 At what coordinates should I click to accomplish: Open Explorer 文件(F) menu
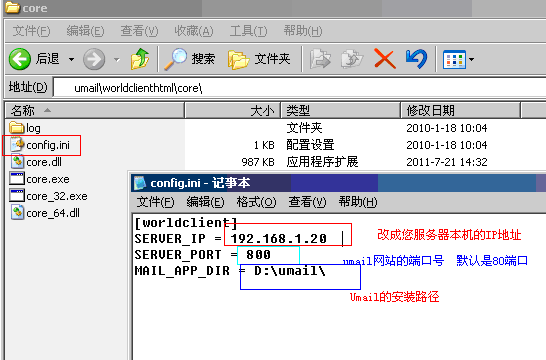(x=31, y=31)
